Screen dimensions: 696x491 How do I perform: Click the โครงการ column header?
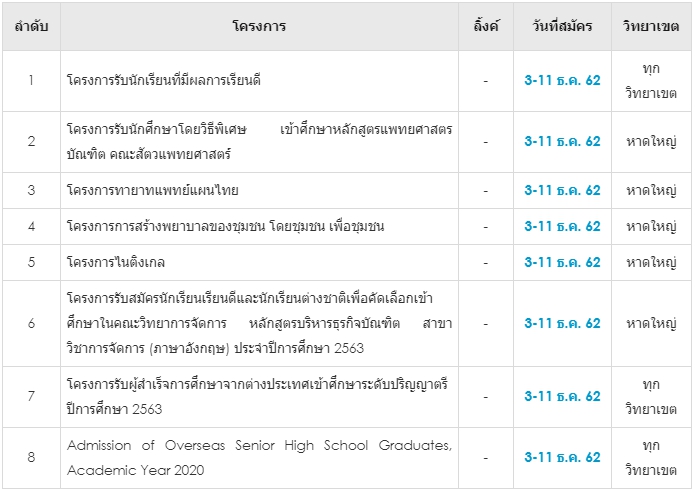[258, 27]
